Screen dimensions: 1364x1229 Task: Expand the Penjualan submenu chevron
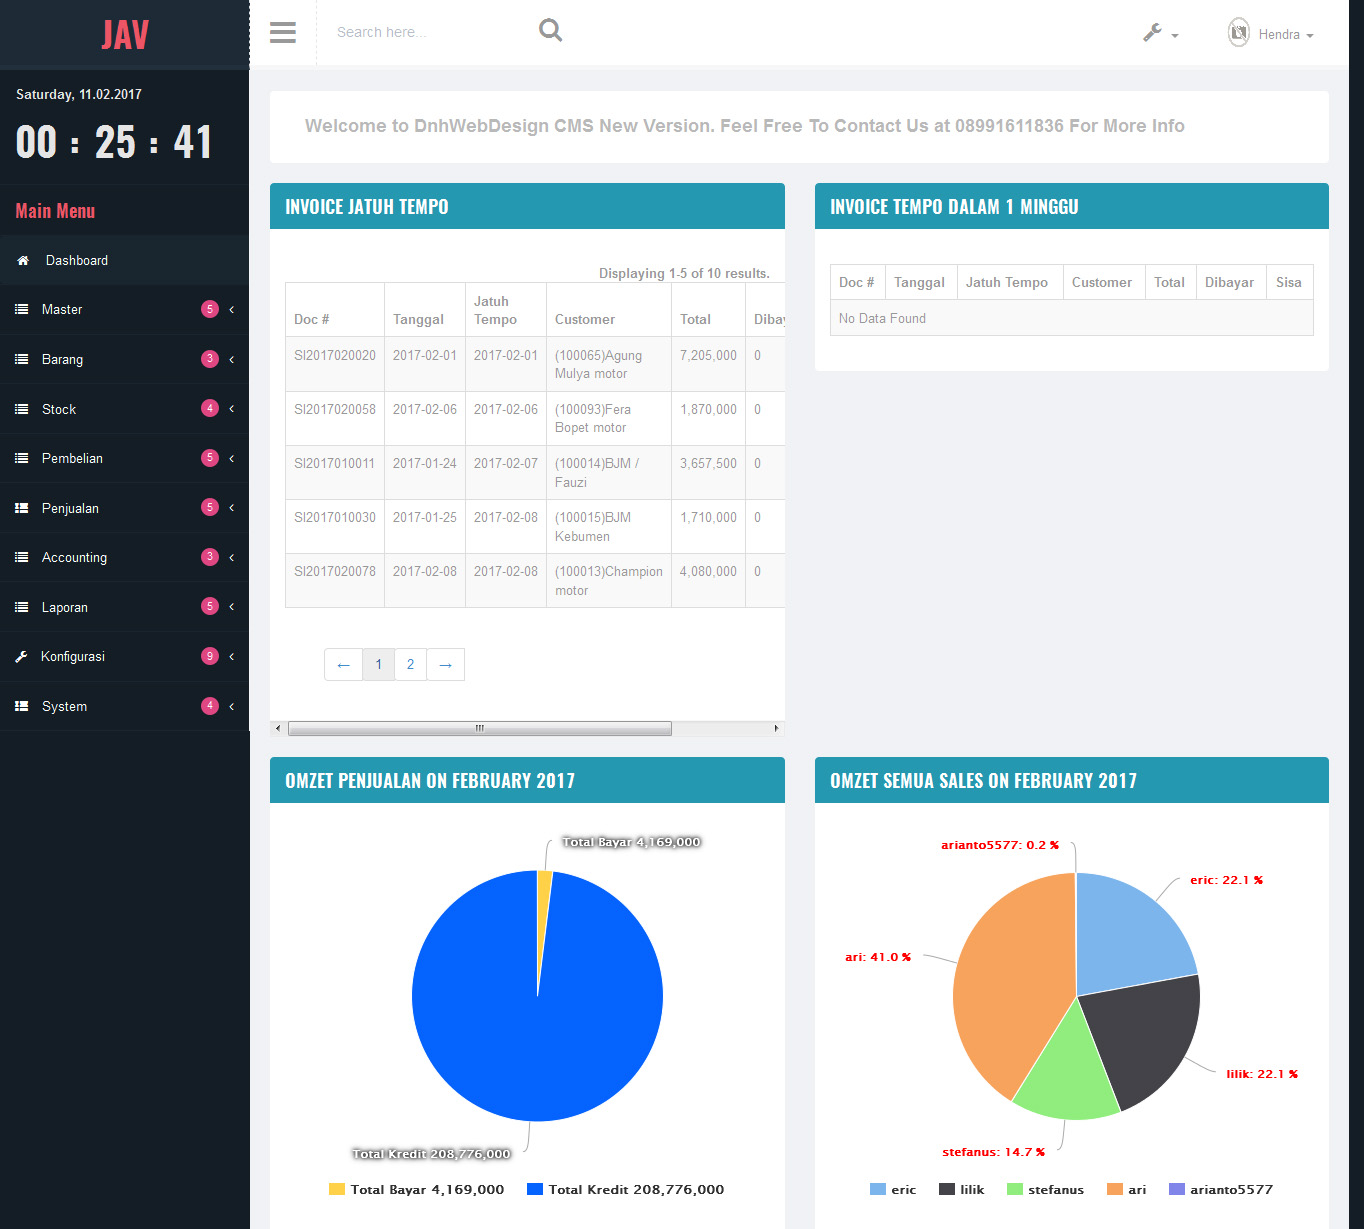232,508
